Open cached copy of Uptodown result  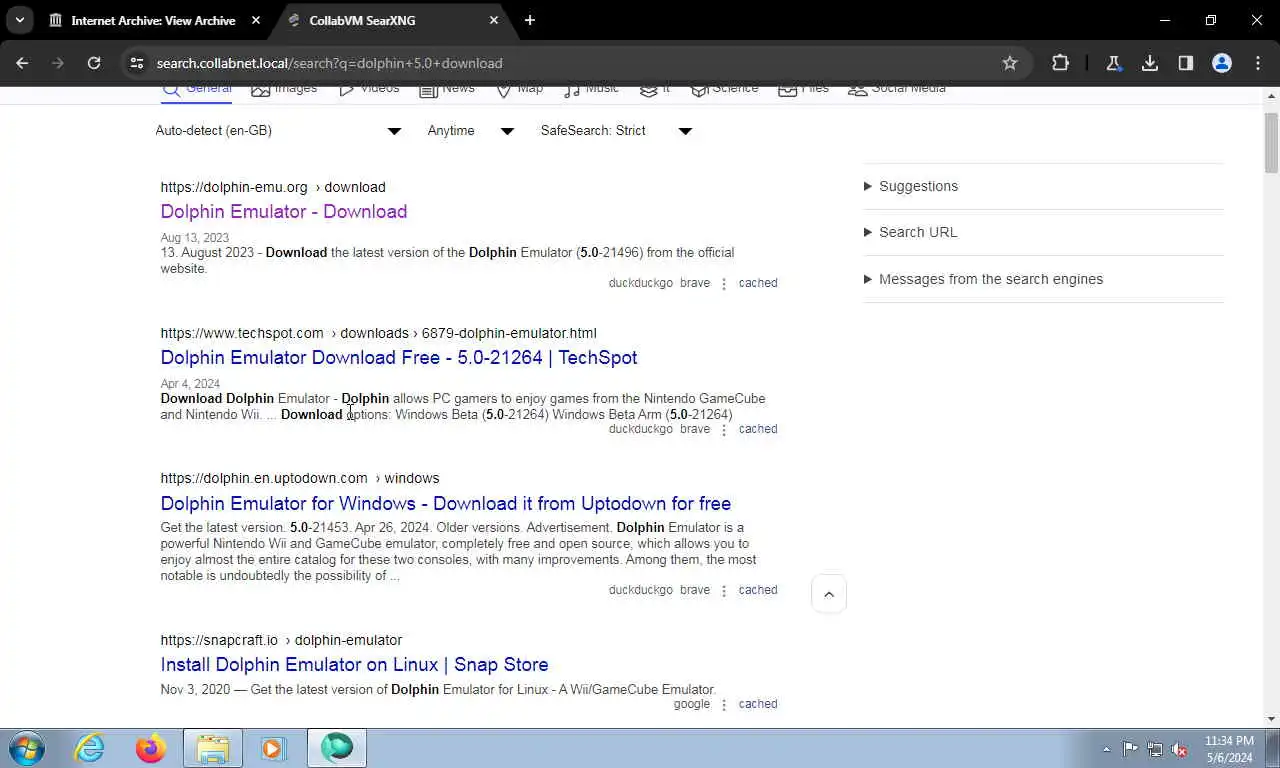(758, 590)
